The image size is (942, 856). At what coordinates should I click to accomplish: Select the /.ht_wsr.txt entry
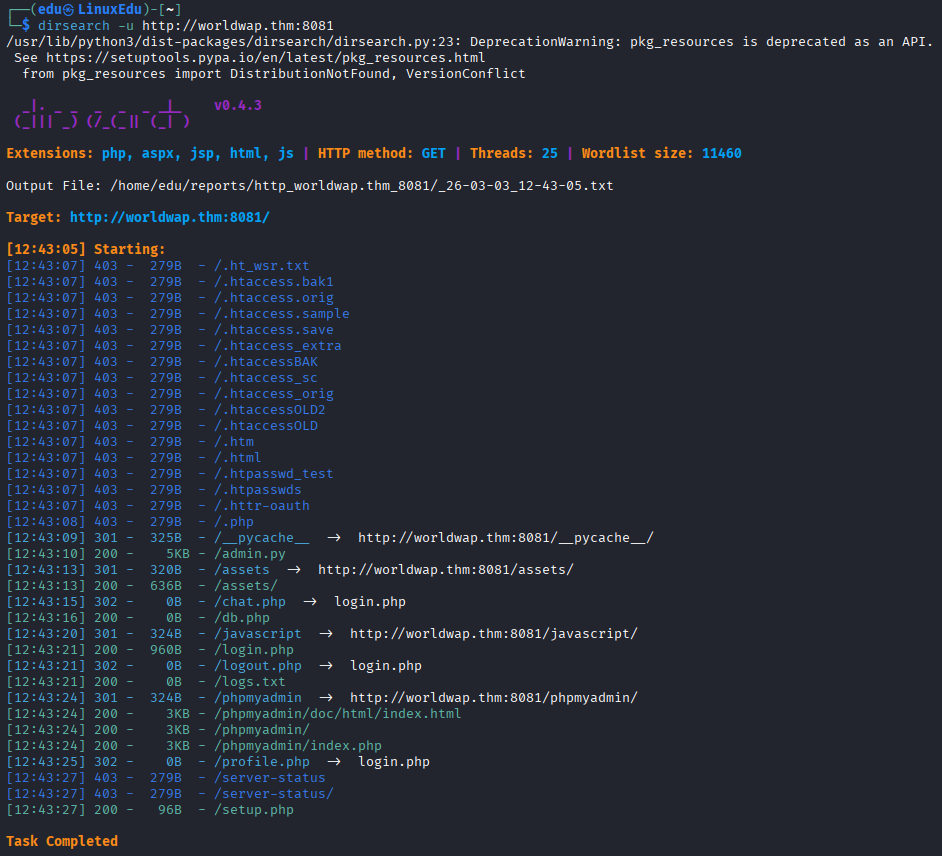coord(262,266)
